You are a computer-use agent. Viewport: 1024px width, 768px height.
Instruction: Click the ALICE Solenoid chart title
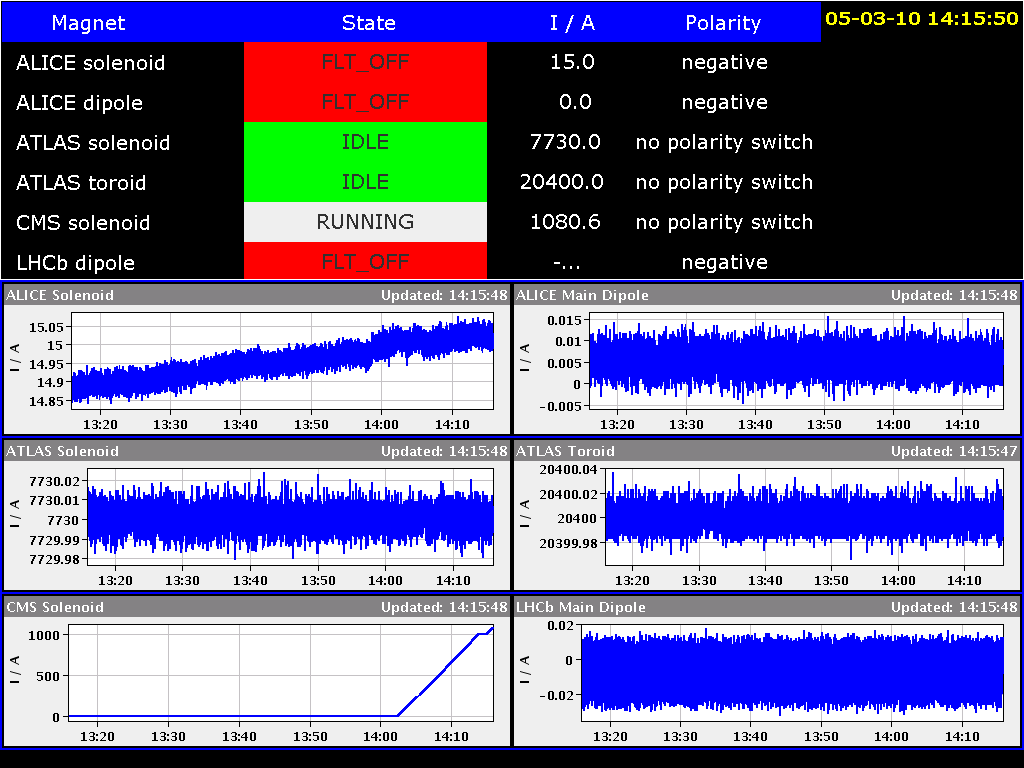[x=60, y=295]
